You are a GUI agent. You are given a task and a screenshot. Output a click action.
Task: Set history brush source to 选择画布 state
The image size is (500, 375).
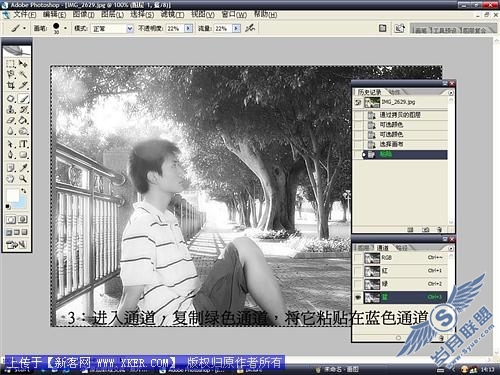pos(358,144)
